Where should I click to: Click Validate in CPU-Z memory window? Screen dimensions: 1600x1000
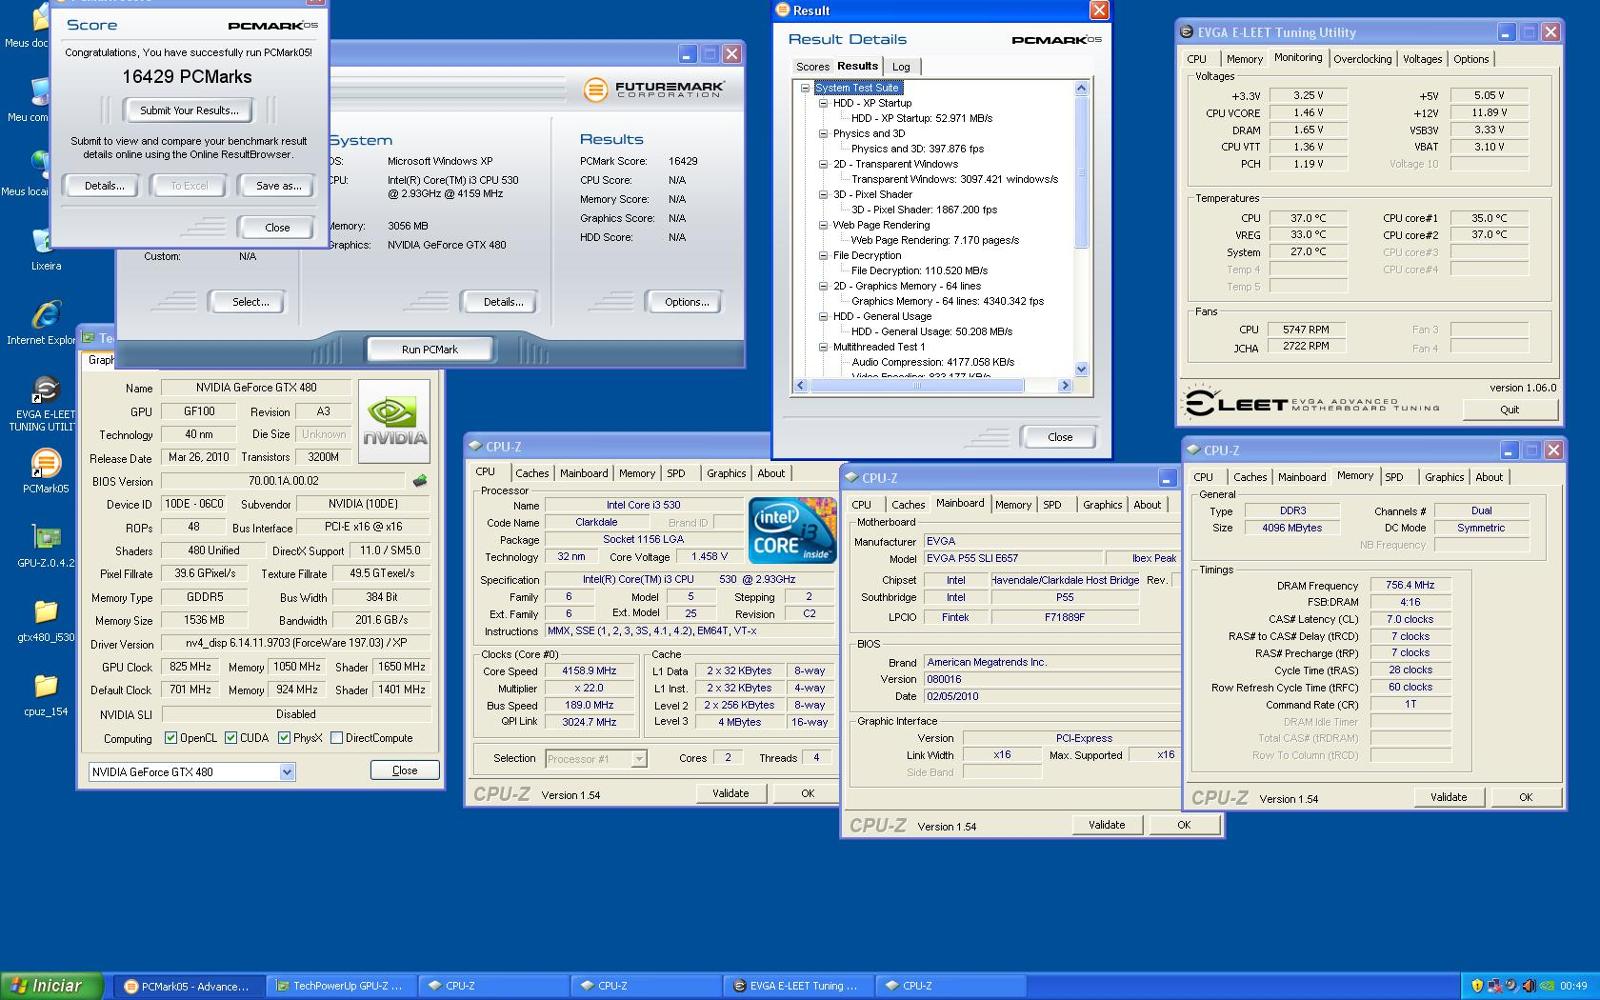pos(1448,797)
